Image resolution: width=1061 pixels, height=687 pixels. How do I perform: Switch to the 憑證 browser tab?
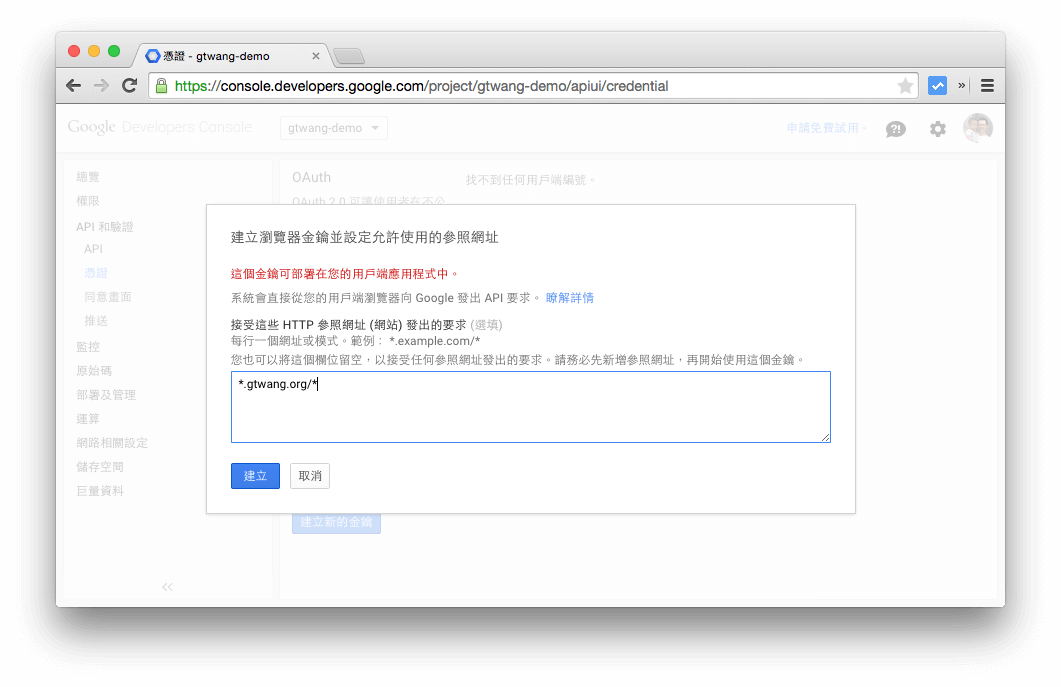(210, 56)
